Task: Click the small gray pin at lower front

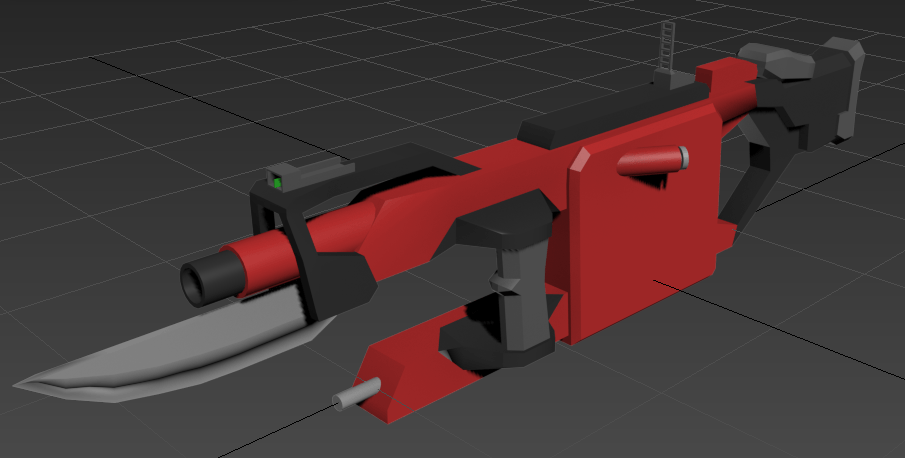Action: coord(352,396)
